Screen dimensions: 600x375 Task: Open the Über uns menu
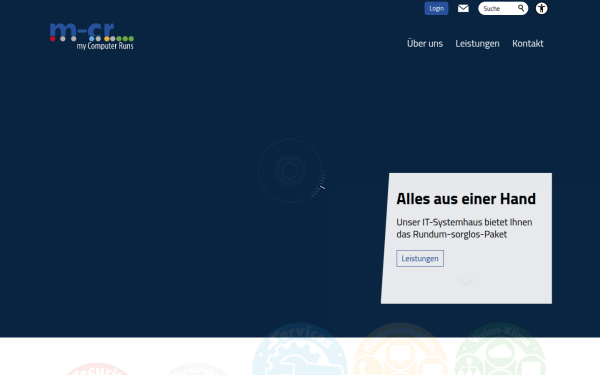pyautogui.click(x=425, y=44)
